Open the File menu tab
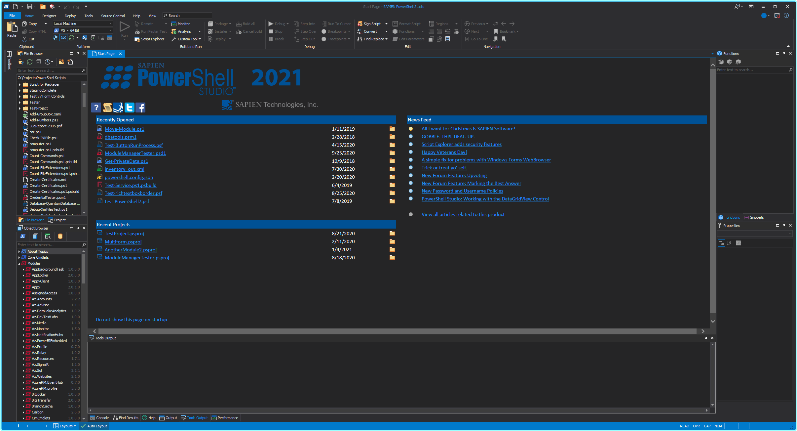 (12, 16)
